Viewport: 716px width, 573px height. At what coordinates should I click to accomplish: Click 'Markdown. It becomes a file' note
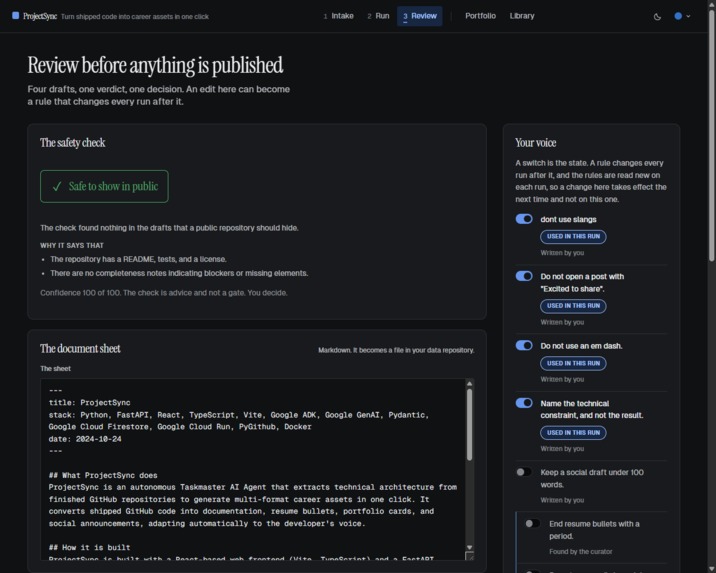[396, 350]
